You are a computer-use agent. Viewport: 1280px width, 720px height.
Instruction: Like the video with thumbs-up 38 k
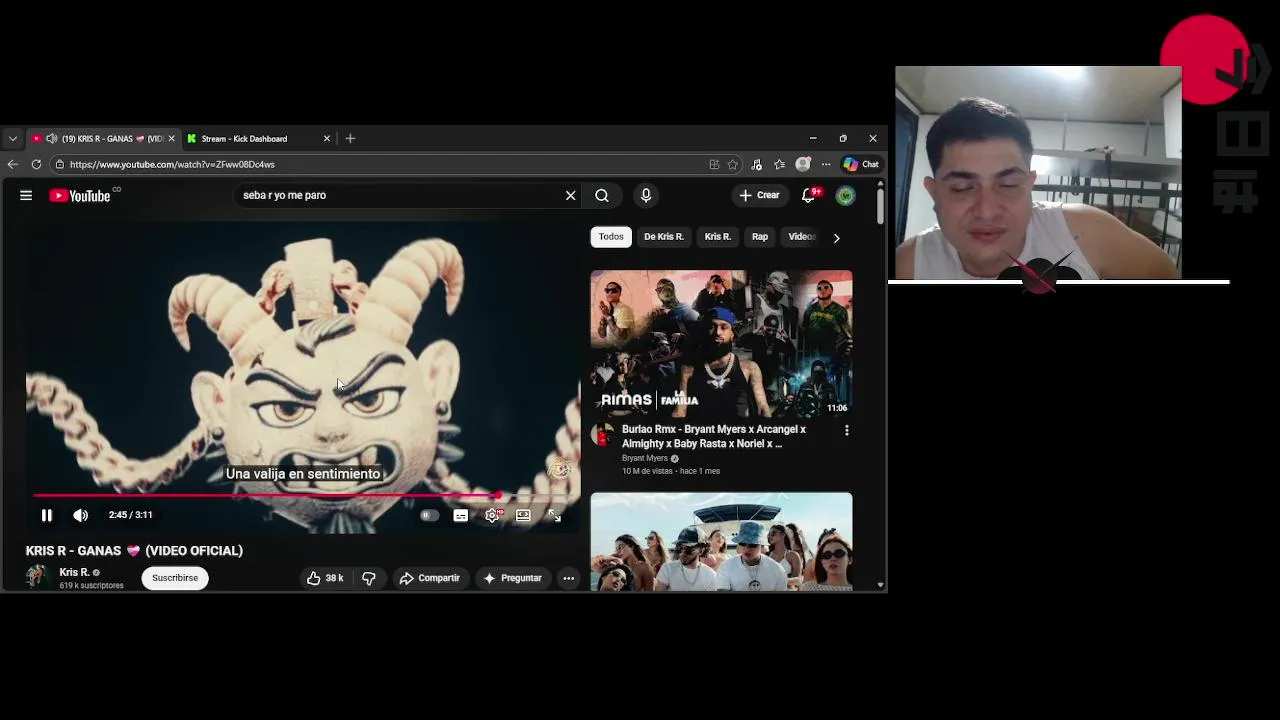click(x=325, y=578)
